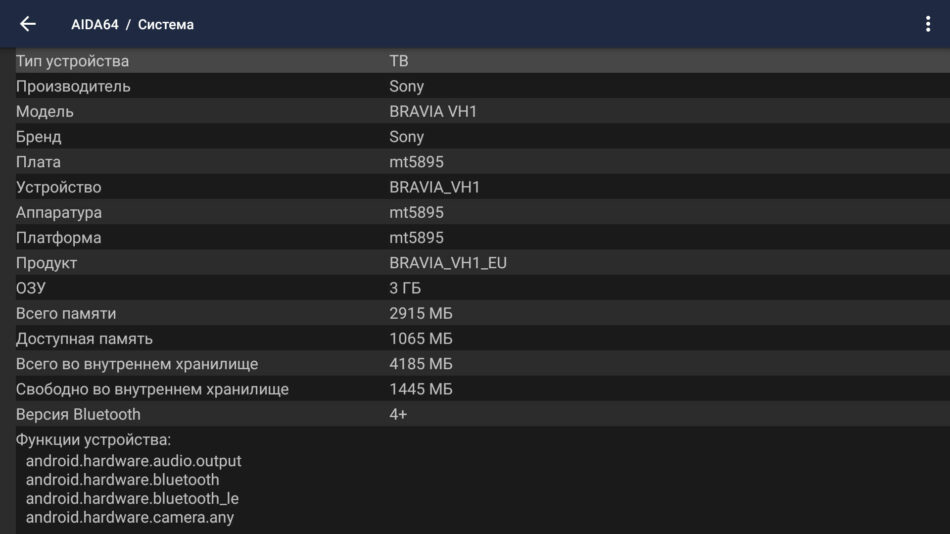Select android.hardware.audio.output entry
950x534 pixels.
coord(133,461)
